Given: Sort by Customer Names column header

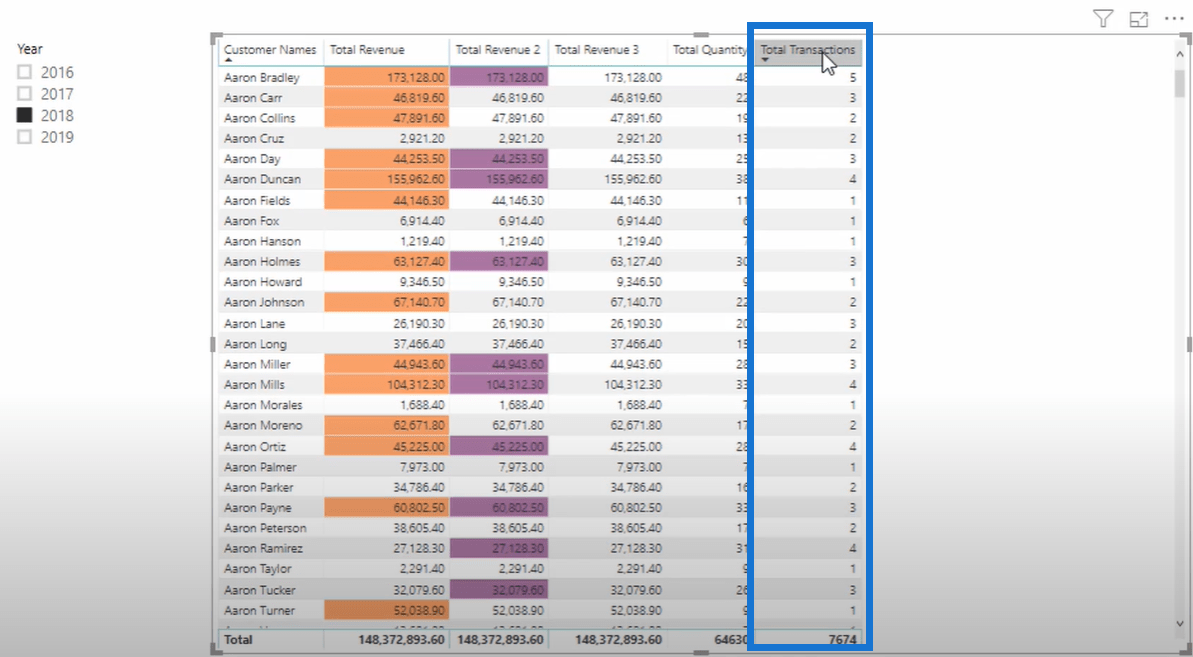Looking at the screenshot, I should coord(270,49).
